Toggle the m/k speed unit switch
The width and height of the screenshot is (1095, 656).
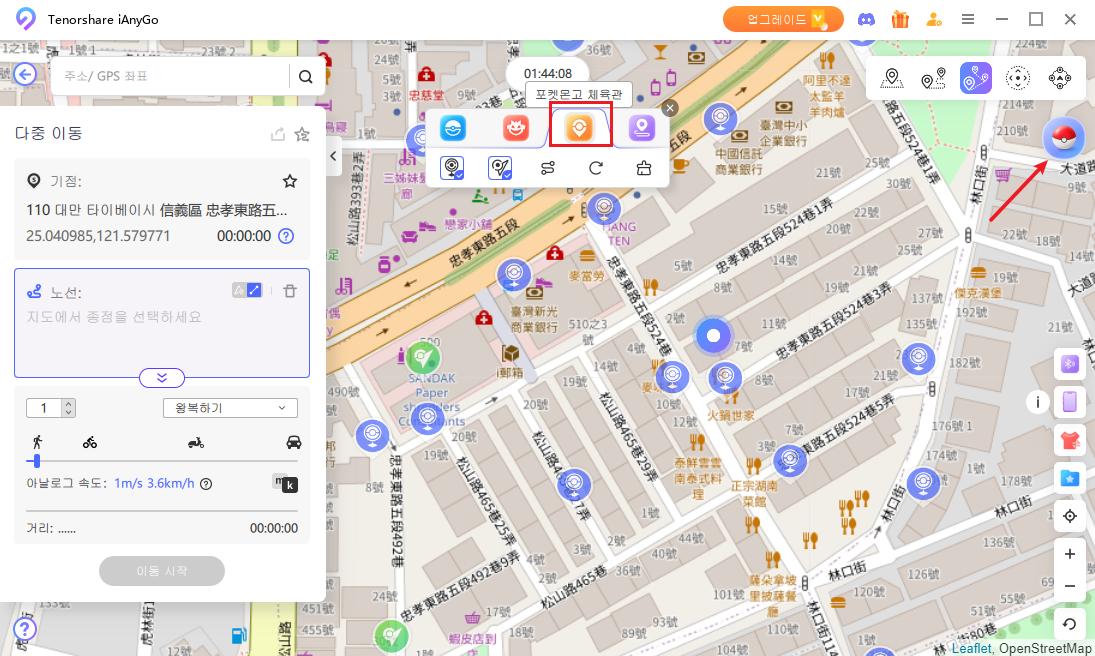click(285, 484)
